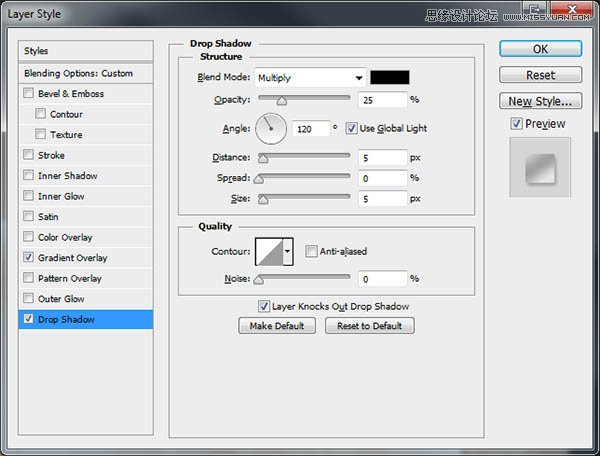Click the New Style... button
The width and height of the screenshot is (600, 456).
(x=541, y=101)
